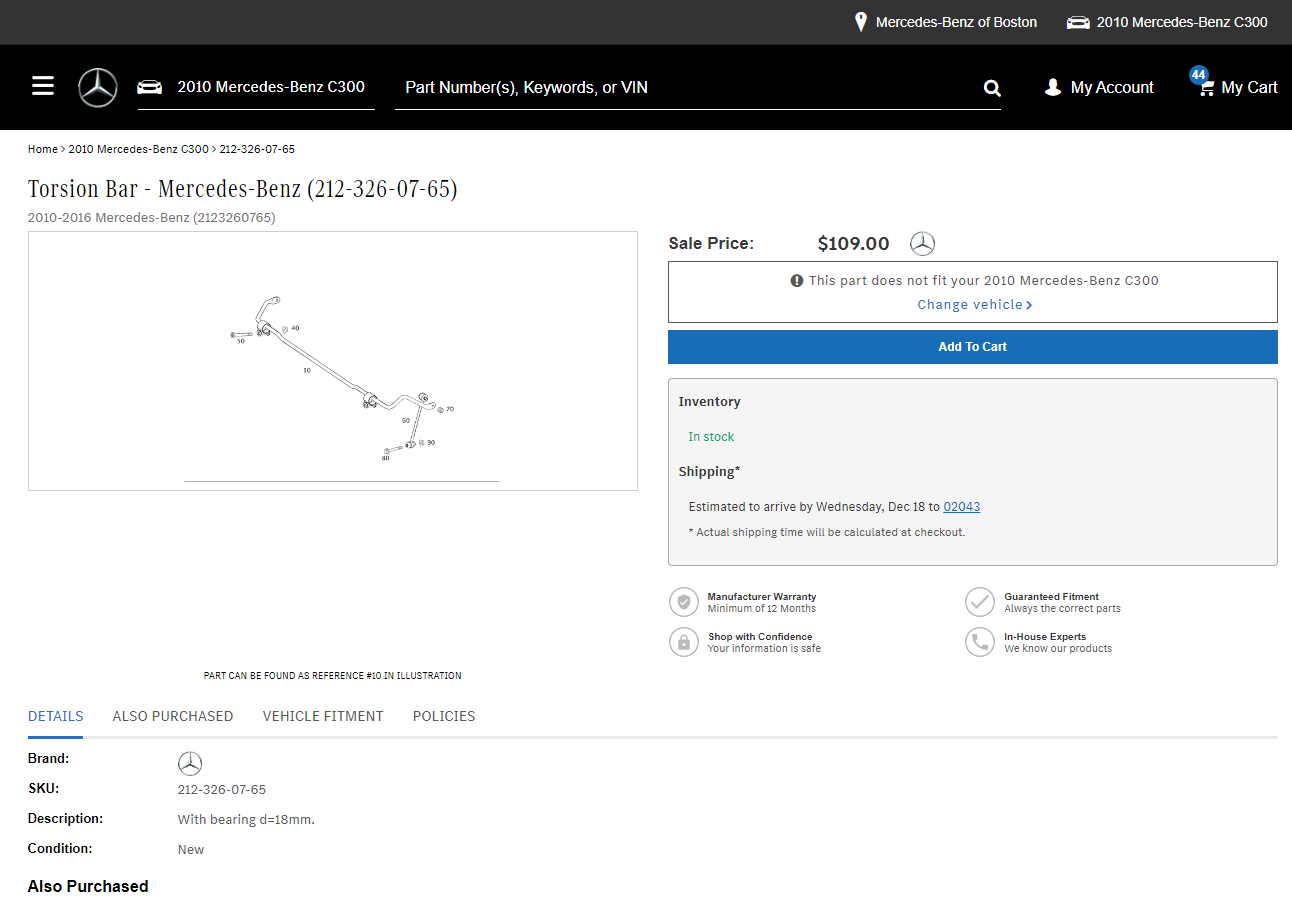1292x904 pixels.
Task: Open the Vehicle Fitment tab
Action: (x=323, y=716)
